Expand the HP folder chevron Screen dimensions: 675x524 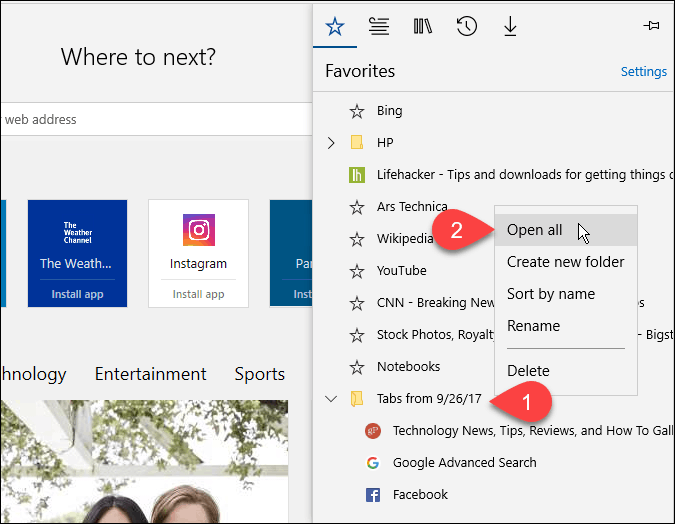click(331, 143)
